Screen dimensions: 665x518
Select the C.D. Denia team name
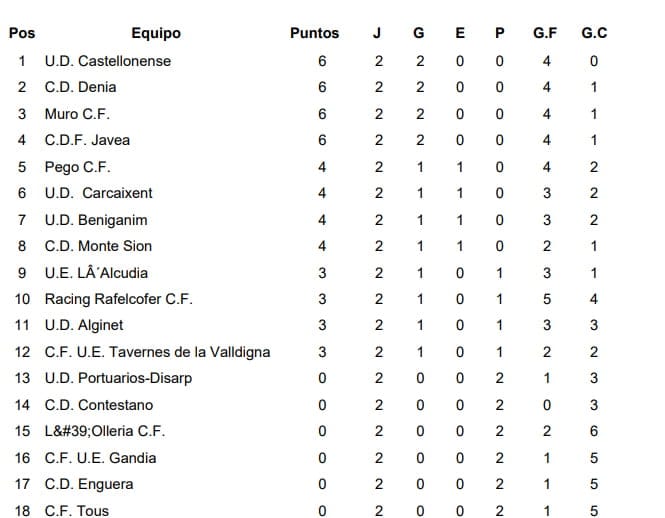tap(80, 87)
